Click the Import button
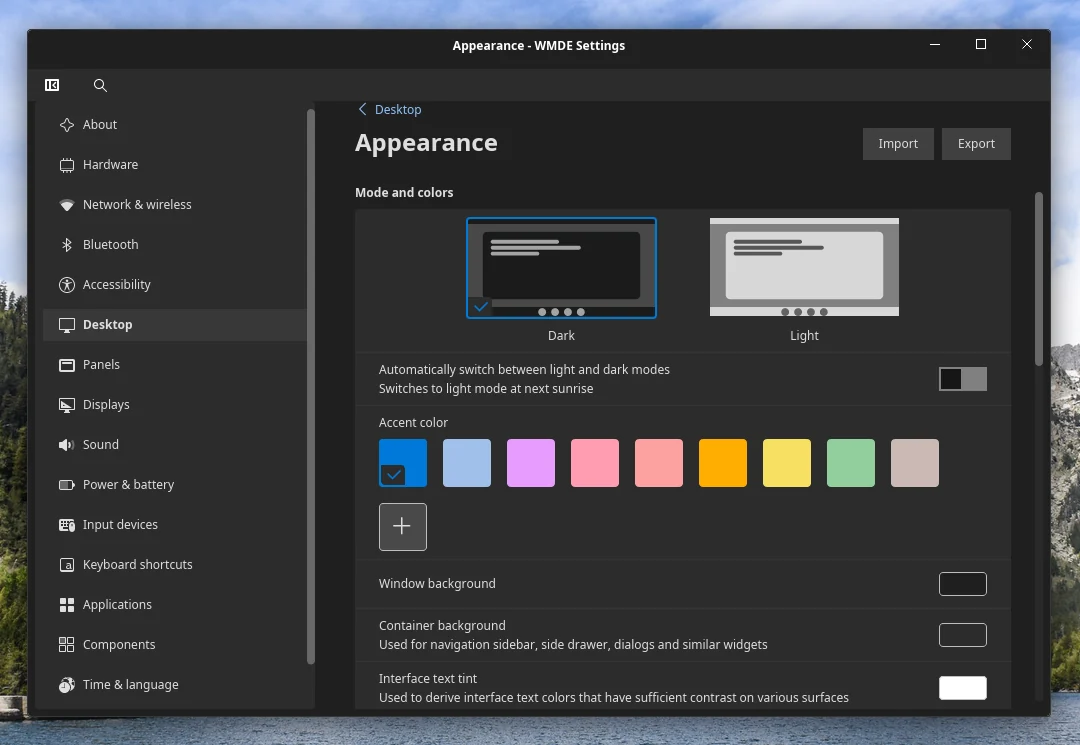Image resolution: width=1080 pixels, height=745 pixels. coord(897,144)
